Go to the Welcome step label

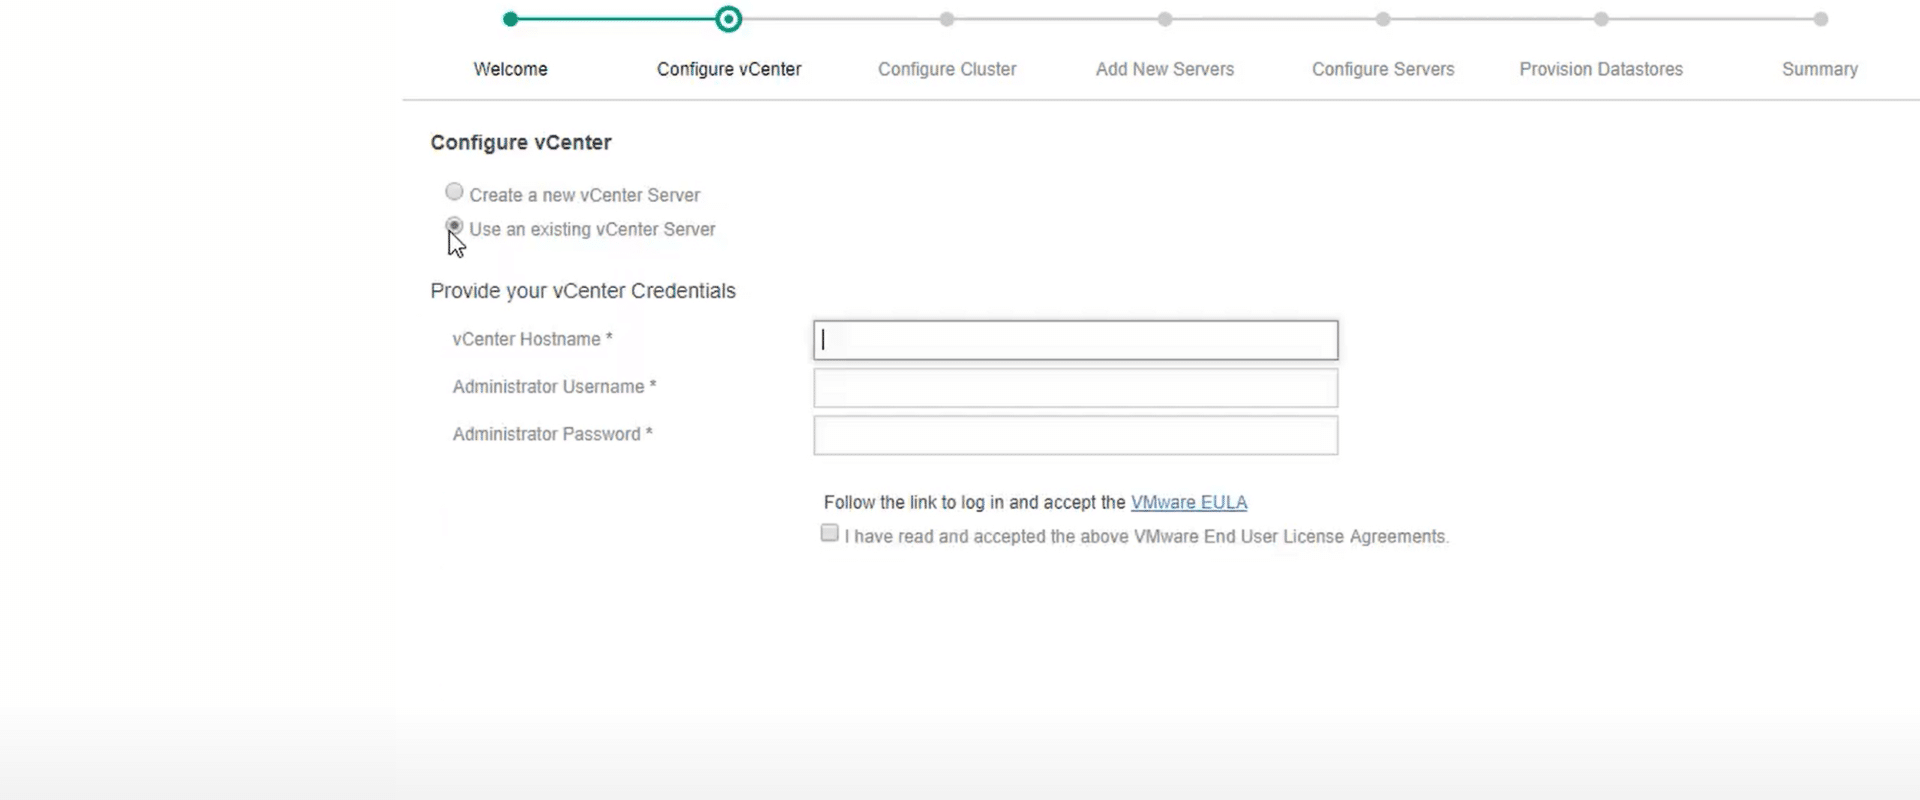coord(511,69)
